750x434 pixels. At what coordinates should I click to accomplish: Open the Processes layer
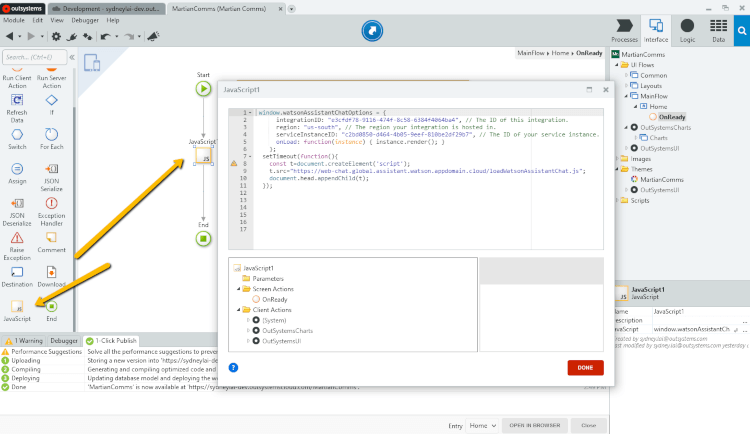[624, 31]
